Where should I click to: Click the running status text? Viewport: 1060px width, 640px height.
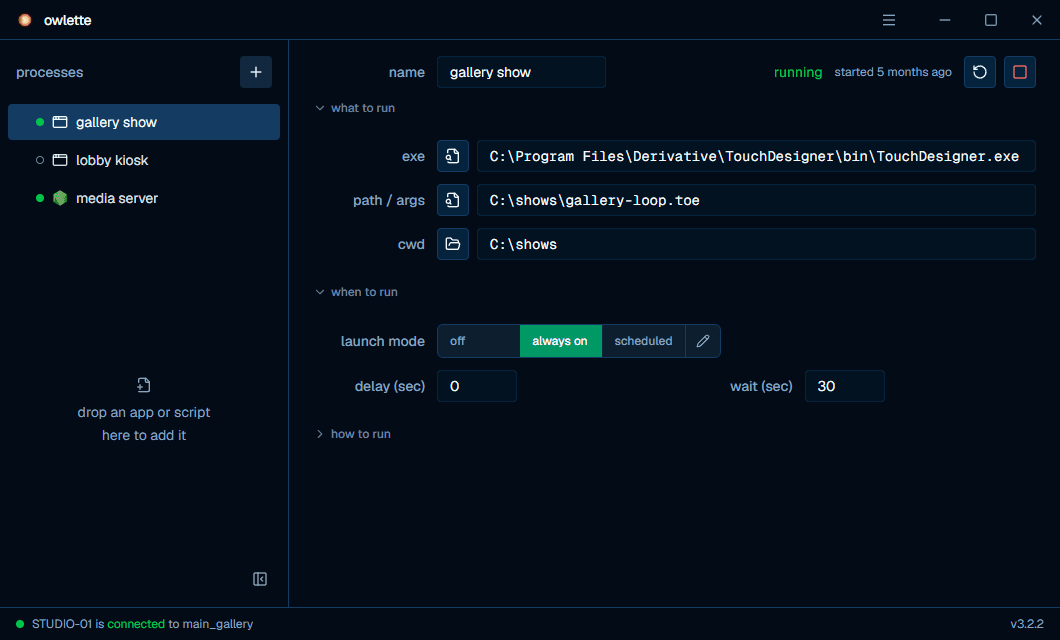[798, 72]
